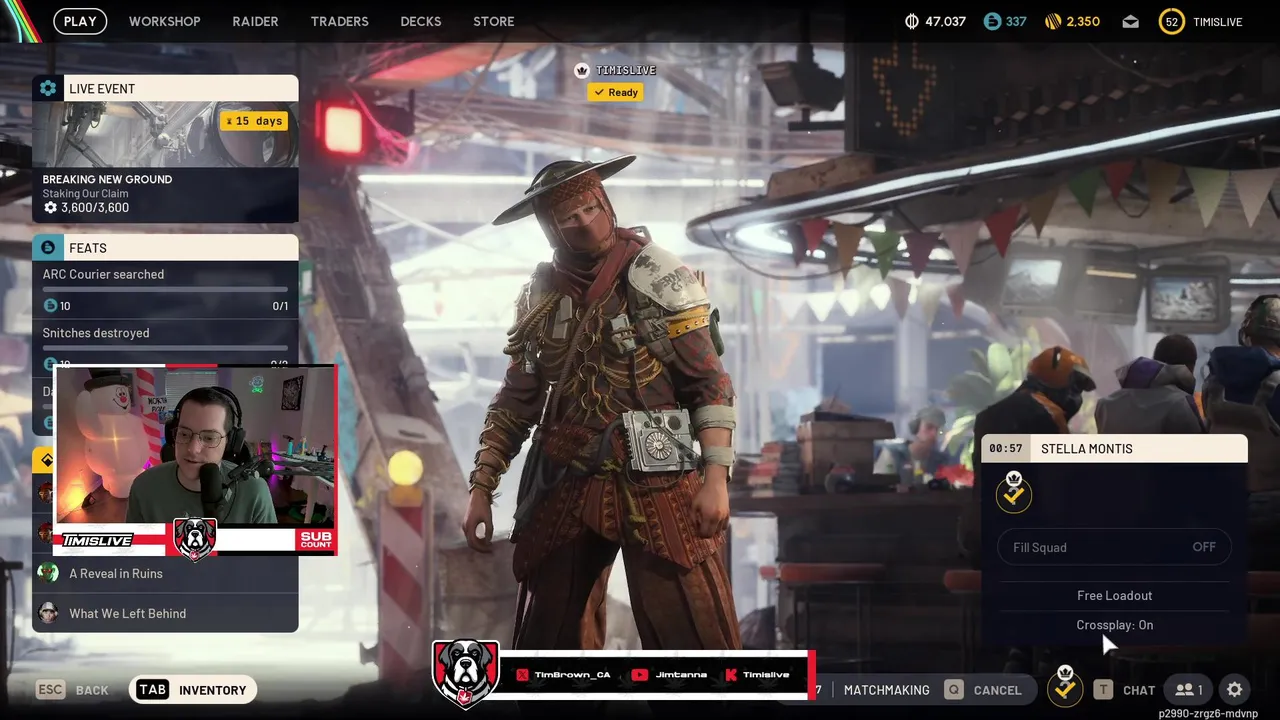Open the FEATS panel header
Image resolution: width=1280 pixels, height=720 pixels.
coord(165,247)
